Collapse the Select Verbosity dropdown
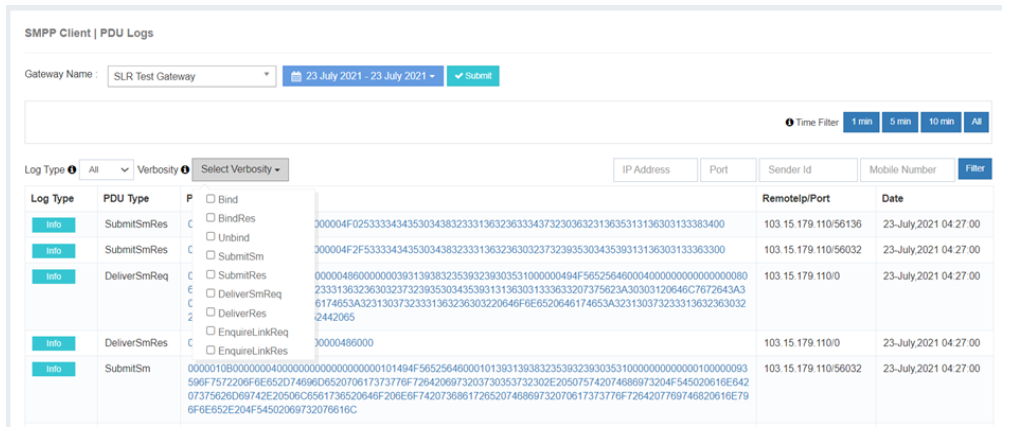 [x=241, y=170]
